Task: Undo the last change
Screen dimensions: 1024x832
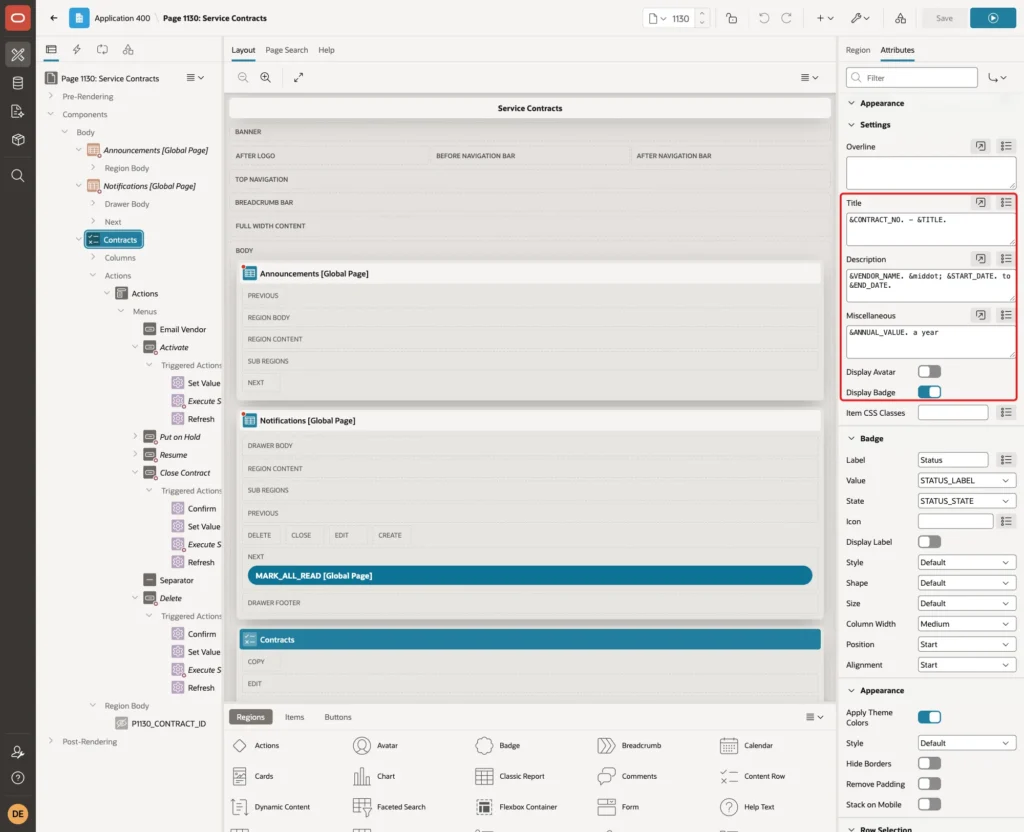Action: pyautogui.click(x=763, y=18)
